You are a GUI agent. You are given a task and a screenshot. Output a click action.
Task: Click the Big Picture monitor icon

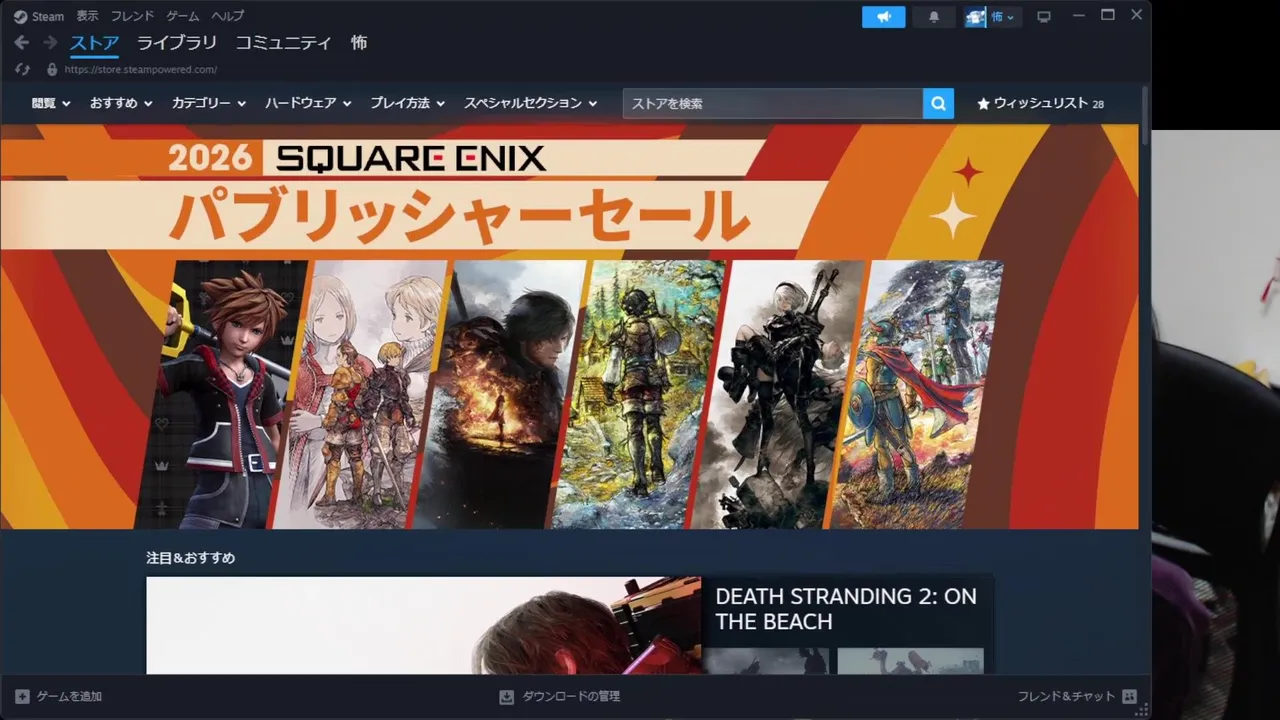point(1044,17)
